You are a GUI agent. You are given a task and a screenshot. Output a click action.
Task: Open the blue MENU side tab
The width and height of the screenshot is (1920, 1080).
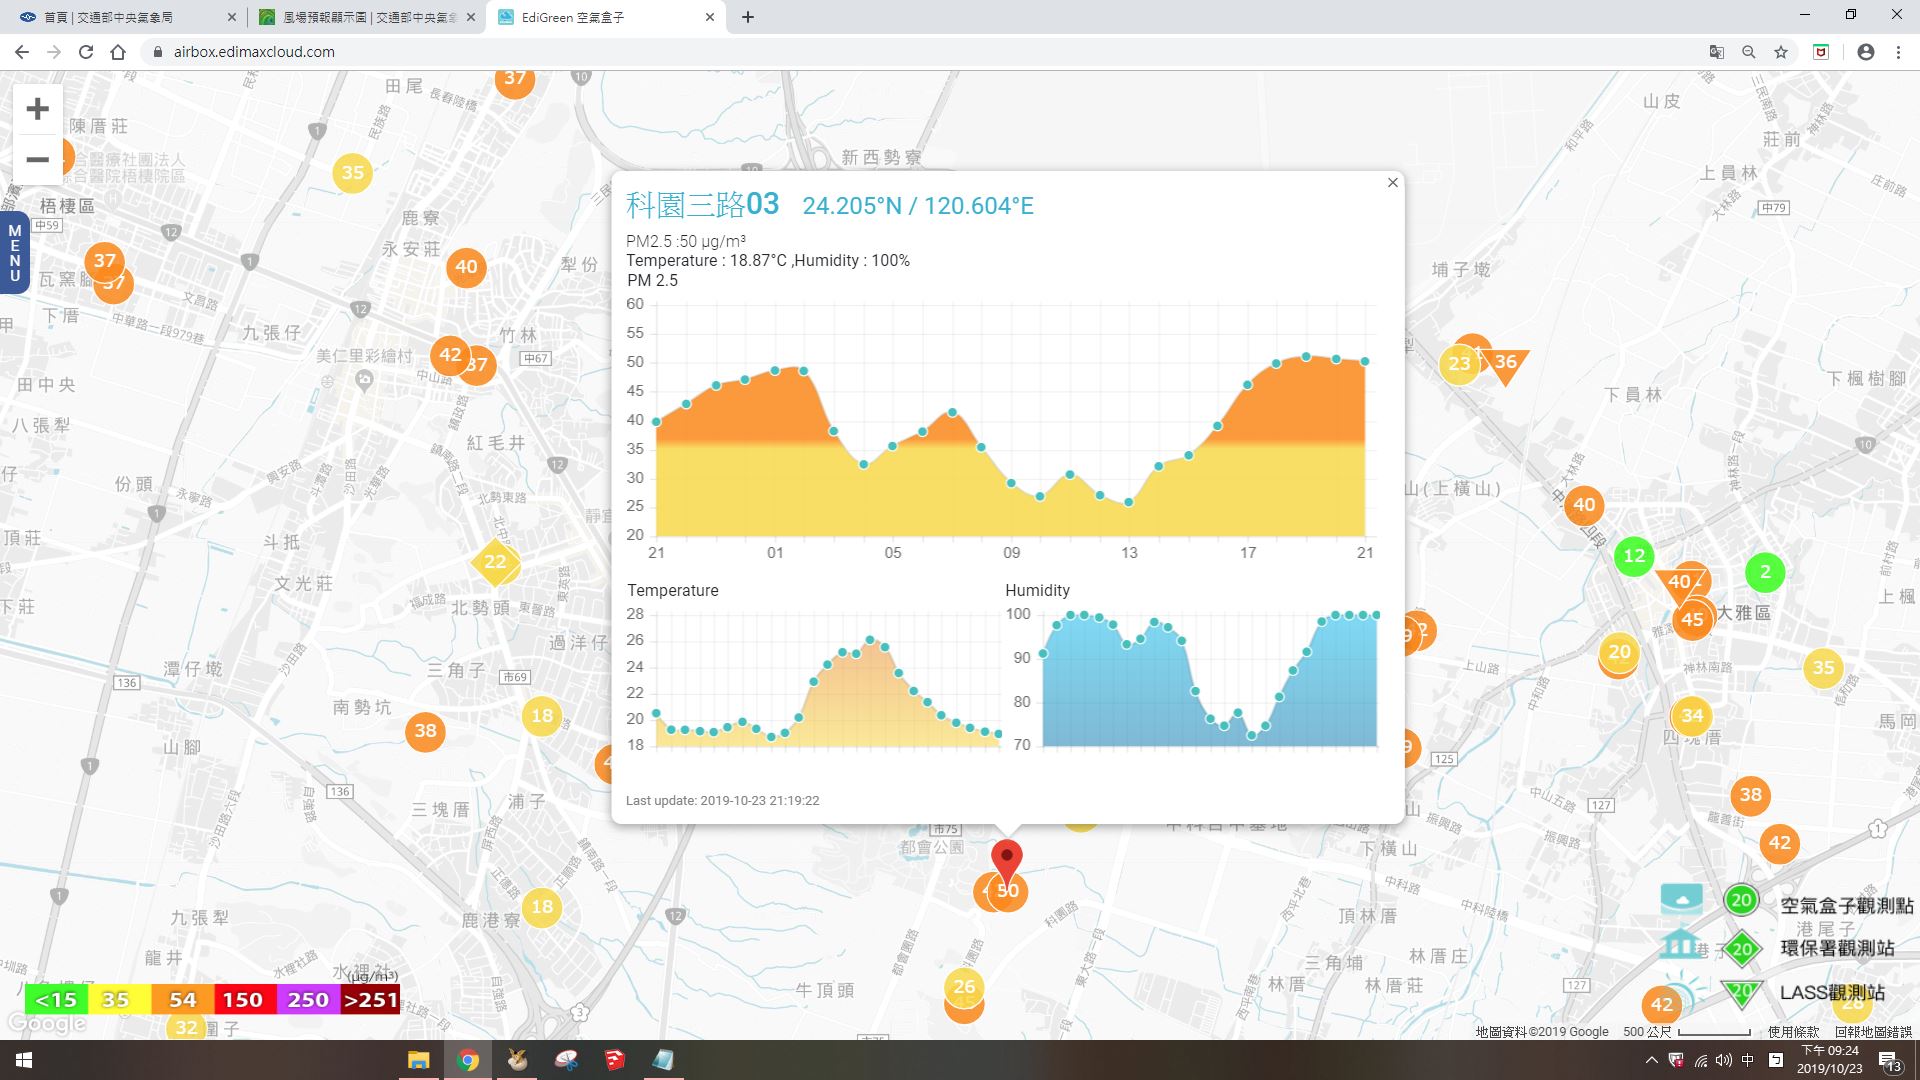click(x=14, y=253)
